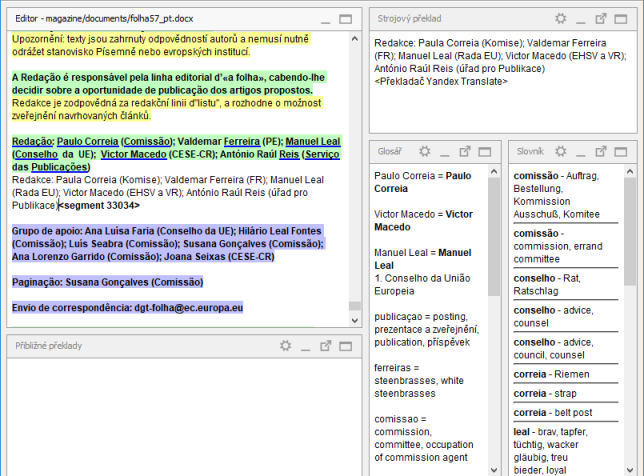Screen dimensions: 644x476
Task: Click the Slovník pane title
Action: pos(530,152)
